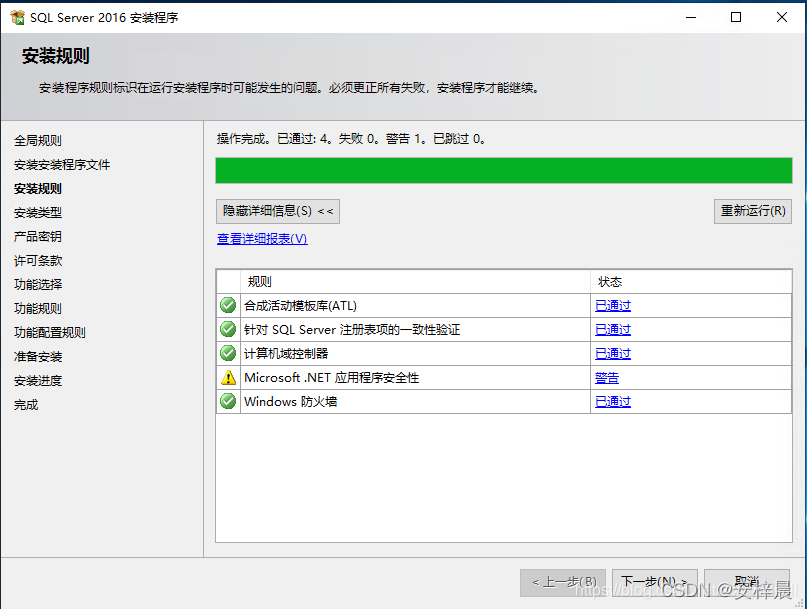Image resolution: width=807 pixels, height=609 pixels.
Task: Click the check icon beside 计算机域控制器
Action: pyautogui.click(x=227, y=353)
